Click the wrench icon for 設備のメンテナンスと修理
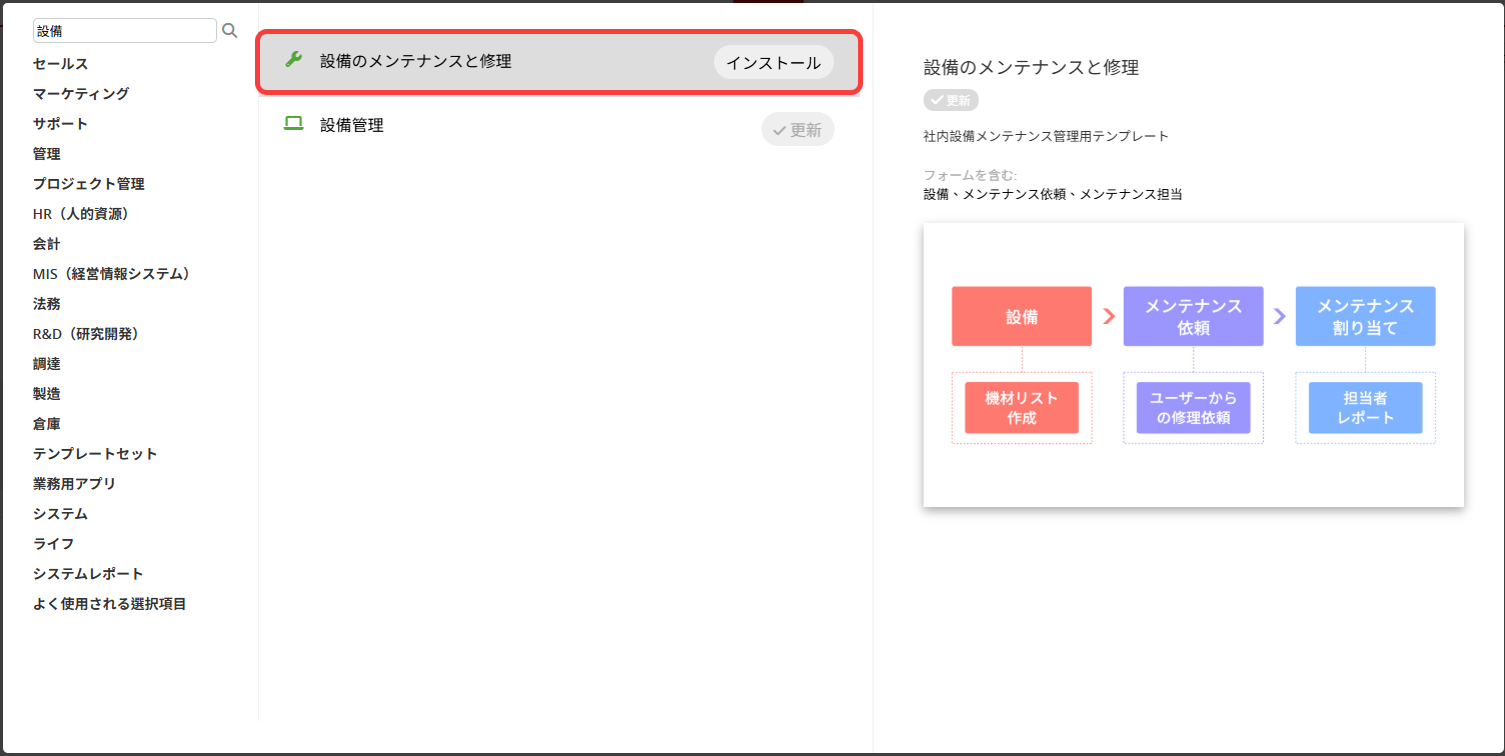The width and height of the screenshot is (1505, 756). pos(294,60)
